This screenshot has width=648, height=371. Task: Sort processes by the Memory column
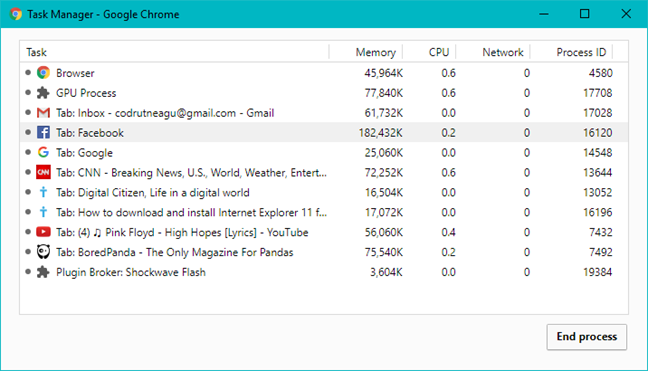[x=366, y=52]
